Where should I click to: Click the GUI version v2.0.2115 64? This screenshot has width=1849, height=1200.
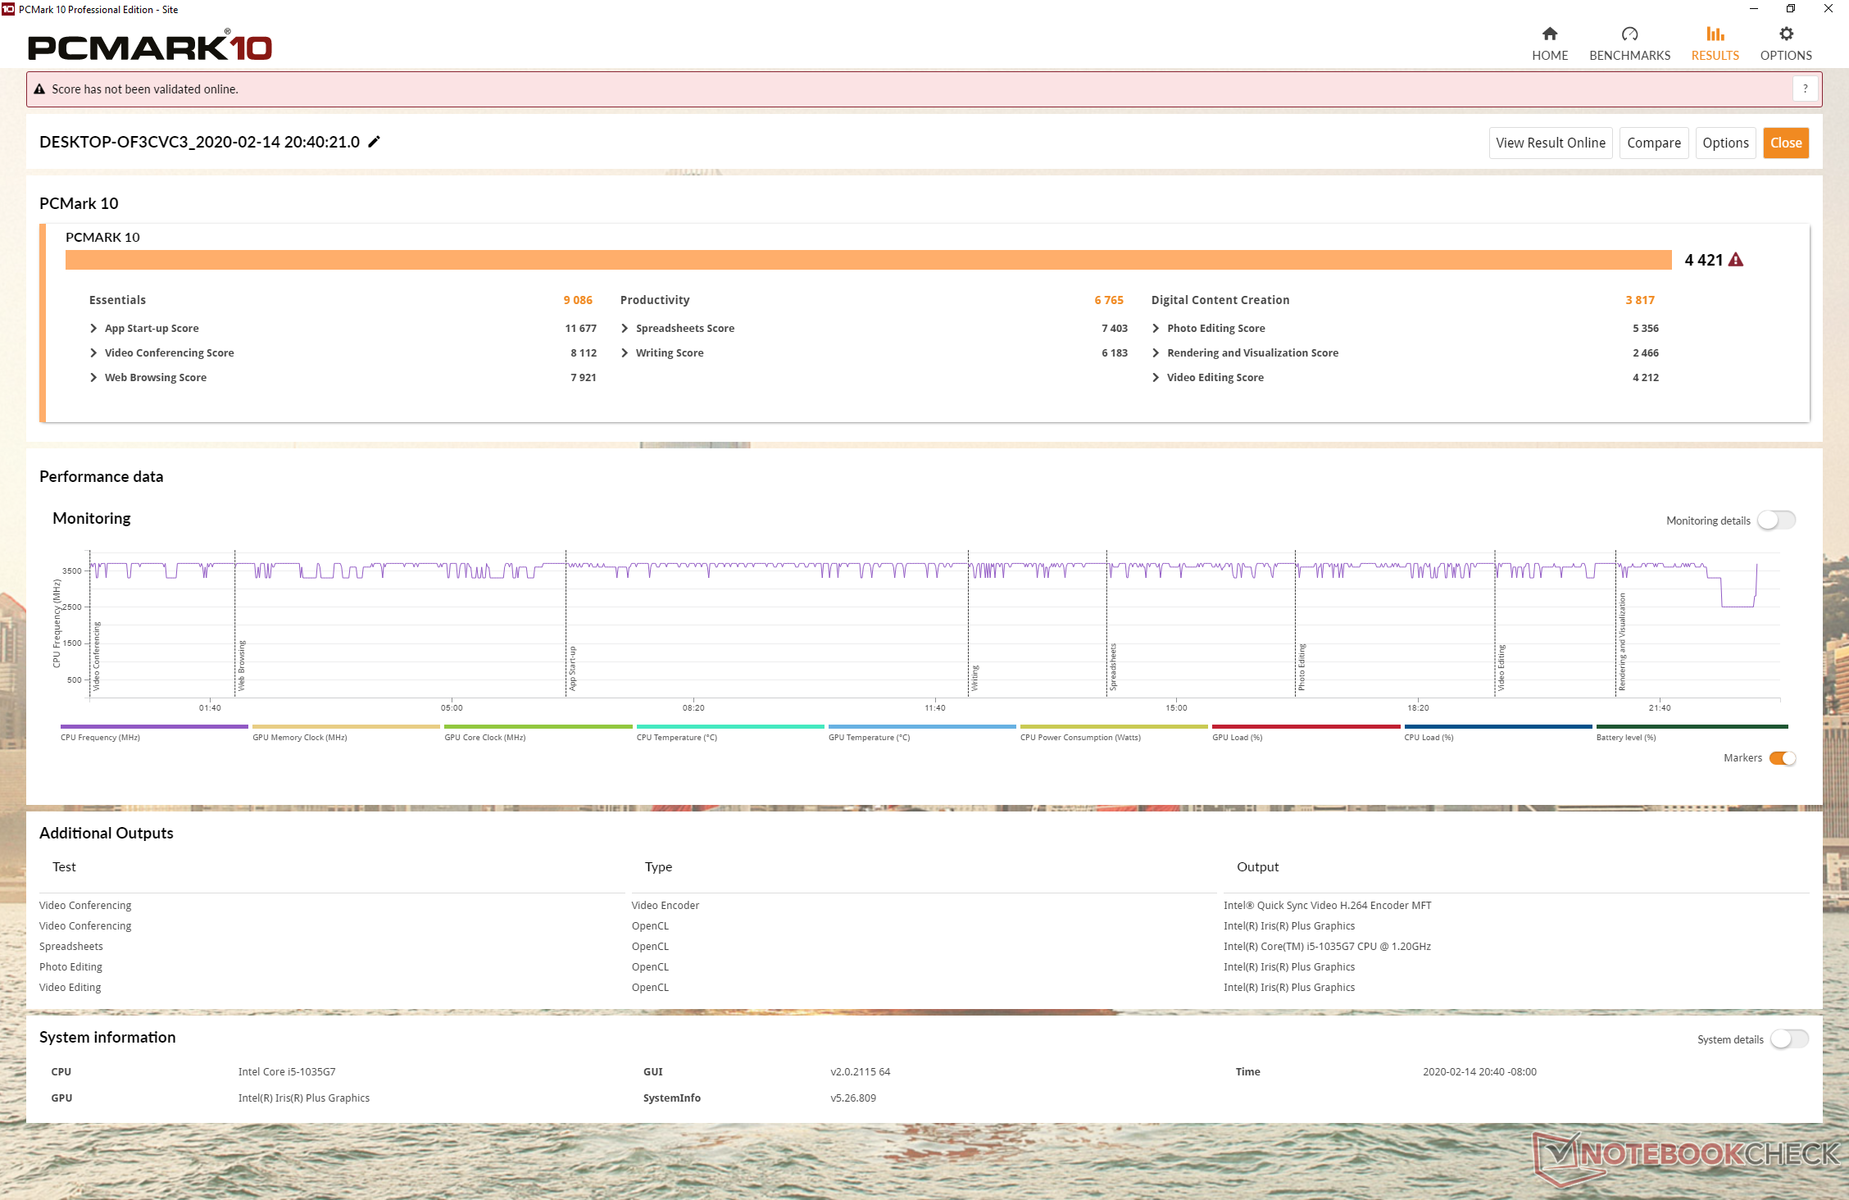pyautogui.click(x=860, y=1072)
